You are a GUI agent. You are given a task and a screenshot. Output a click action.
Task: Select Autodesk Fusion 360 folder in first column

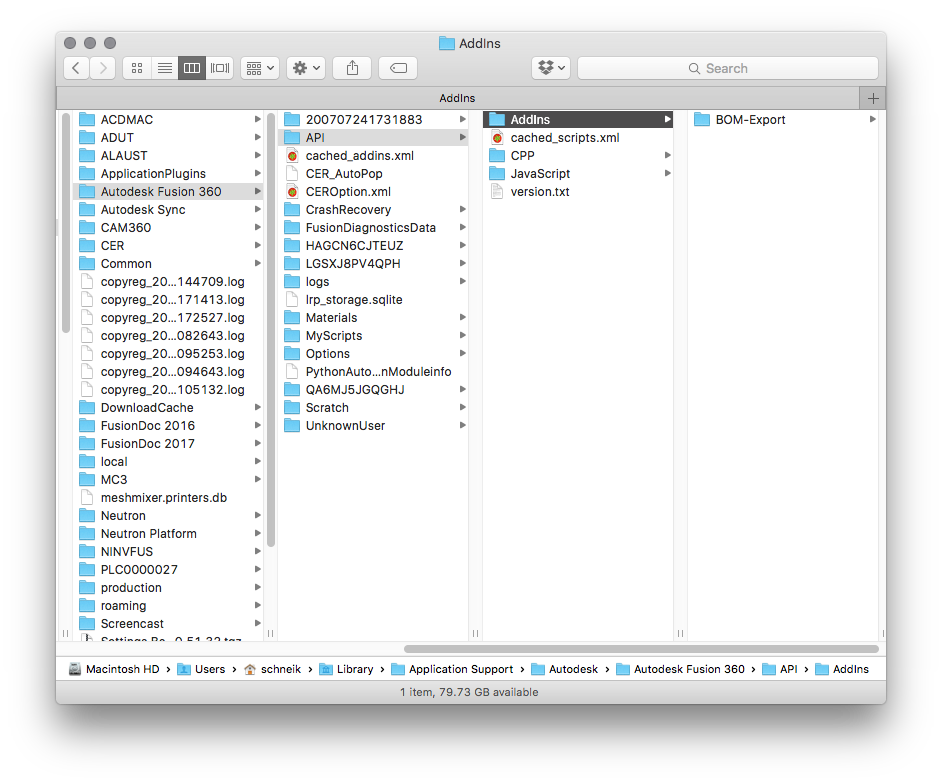pyautogui.click(x=168, y=192)
